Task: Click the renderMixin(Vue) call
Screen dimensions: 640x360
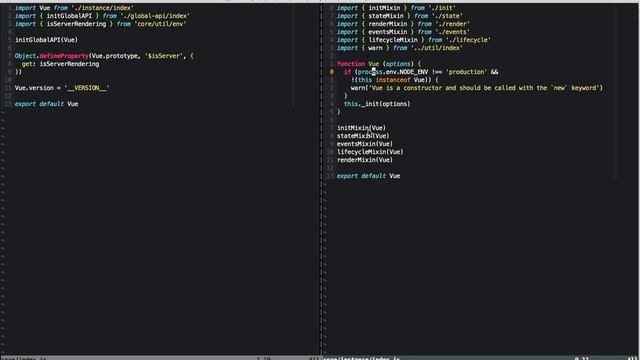Action: pos(364,160)
